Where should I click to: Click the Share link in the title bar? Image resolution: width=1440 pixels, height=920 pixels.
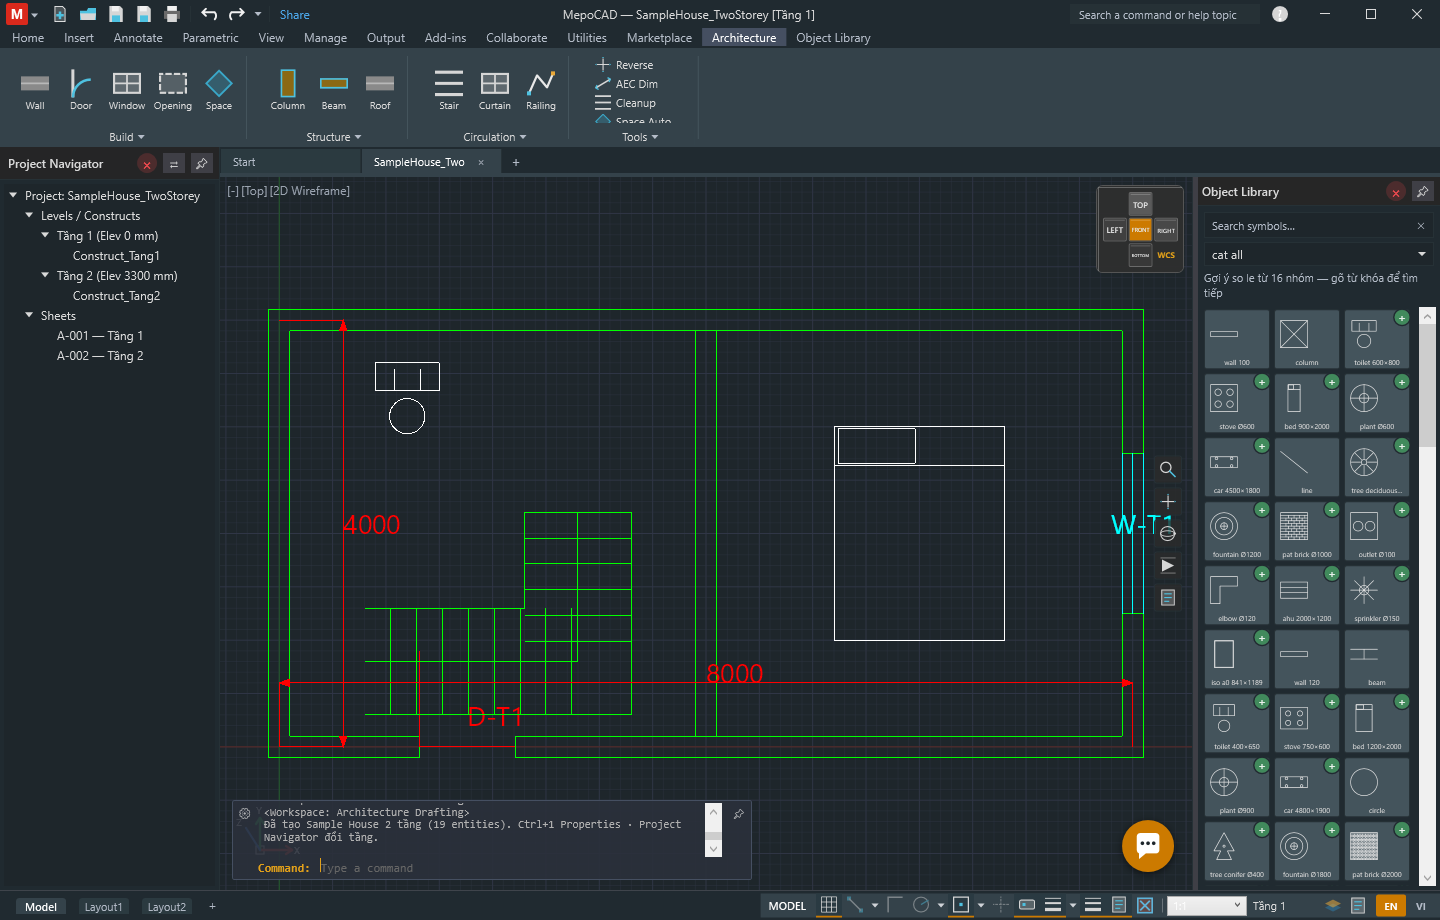click(295, 15)
